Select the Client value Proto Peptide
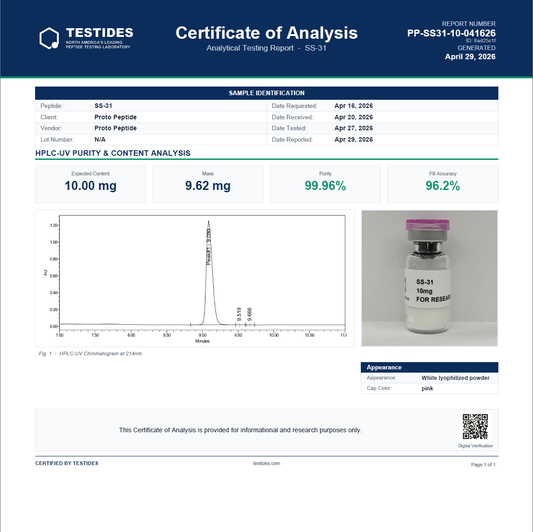 click(x=116, y=117)
